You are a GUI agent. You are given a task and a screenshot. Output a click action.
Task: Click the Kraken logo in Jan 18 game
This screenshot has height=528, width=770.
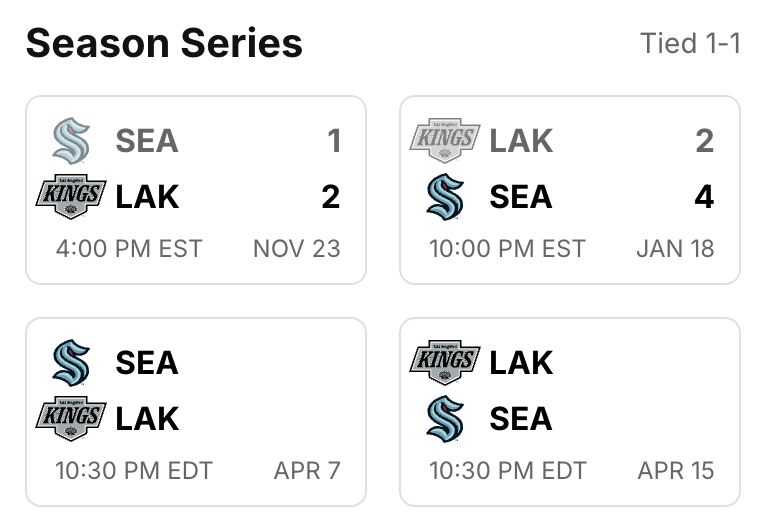point(445,196)
